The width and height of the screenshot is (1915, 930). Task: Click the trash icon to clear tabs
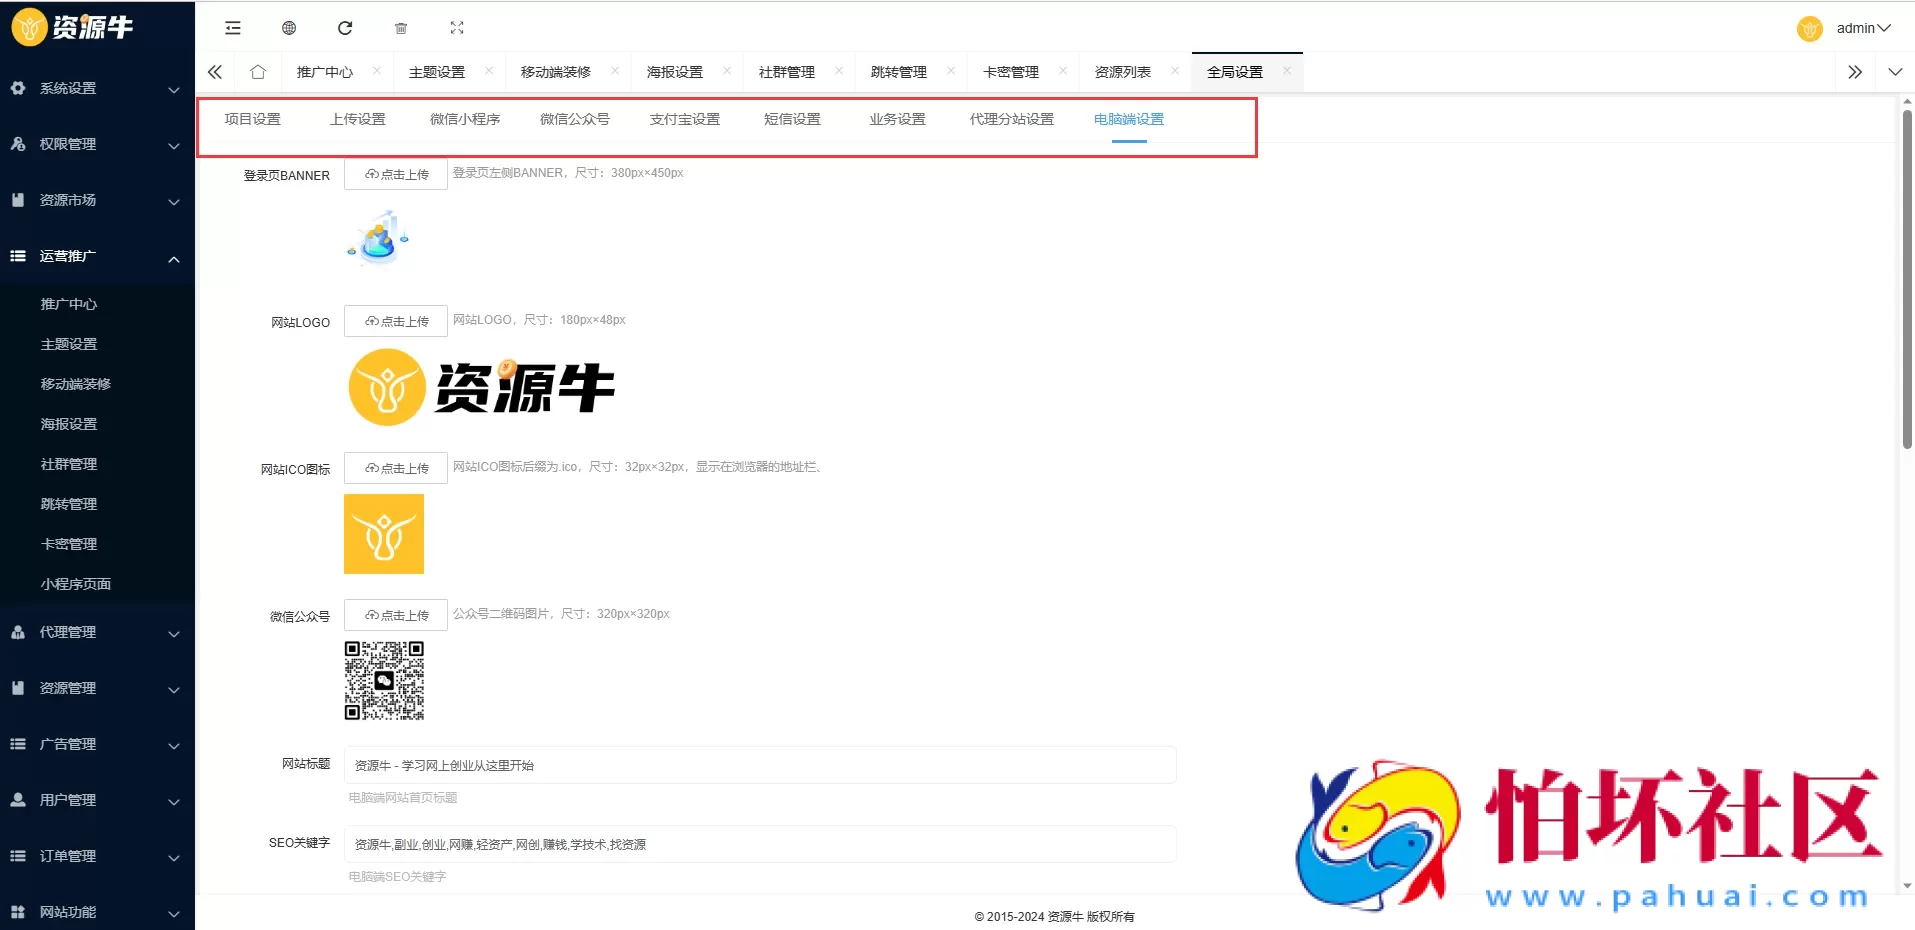[x=401, y=28]
